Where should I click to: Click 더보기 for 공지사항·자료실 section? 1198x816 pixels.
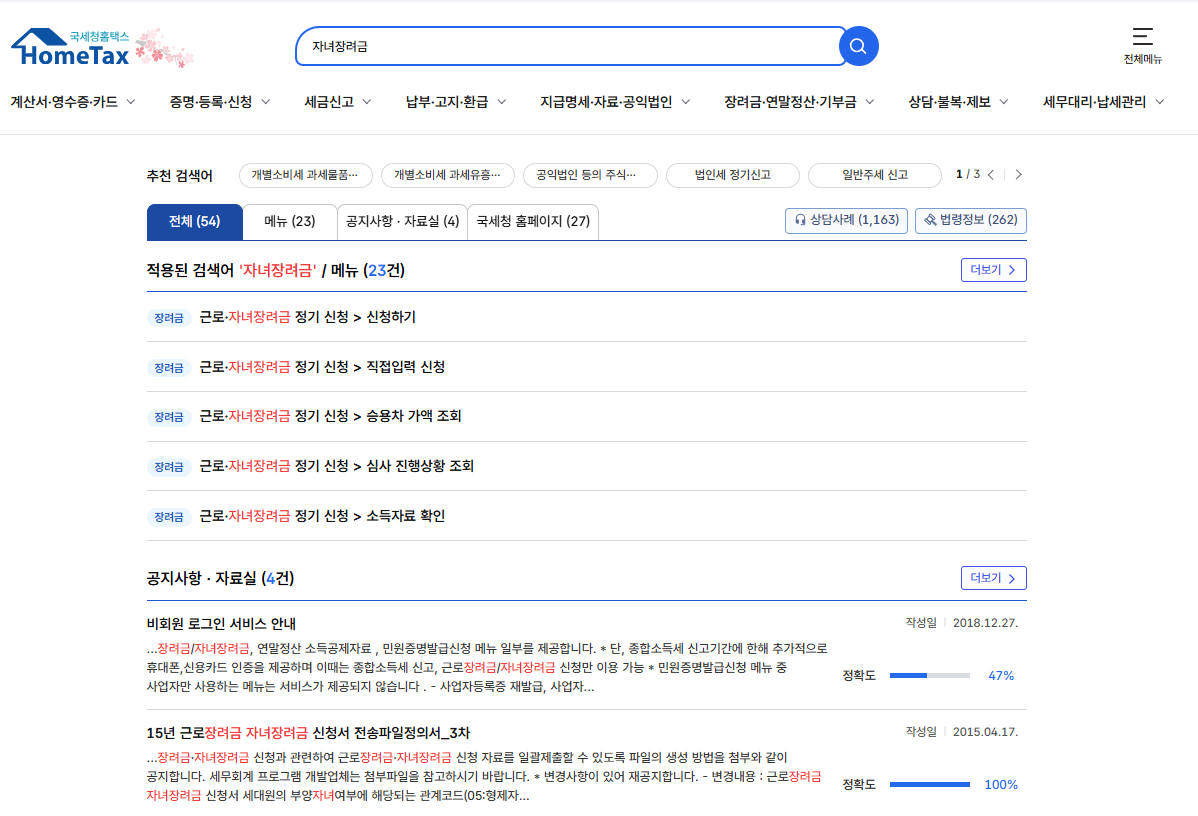pyautogui.click(x=993, y=577)
